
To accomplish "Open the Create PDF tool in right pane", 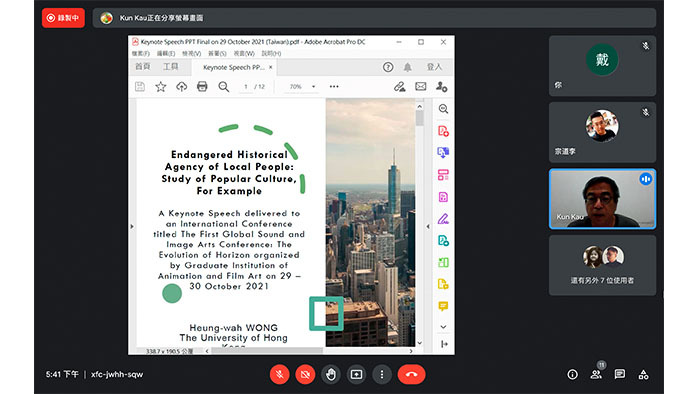I will (443, 131).
